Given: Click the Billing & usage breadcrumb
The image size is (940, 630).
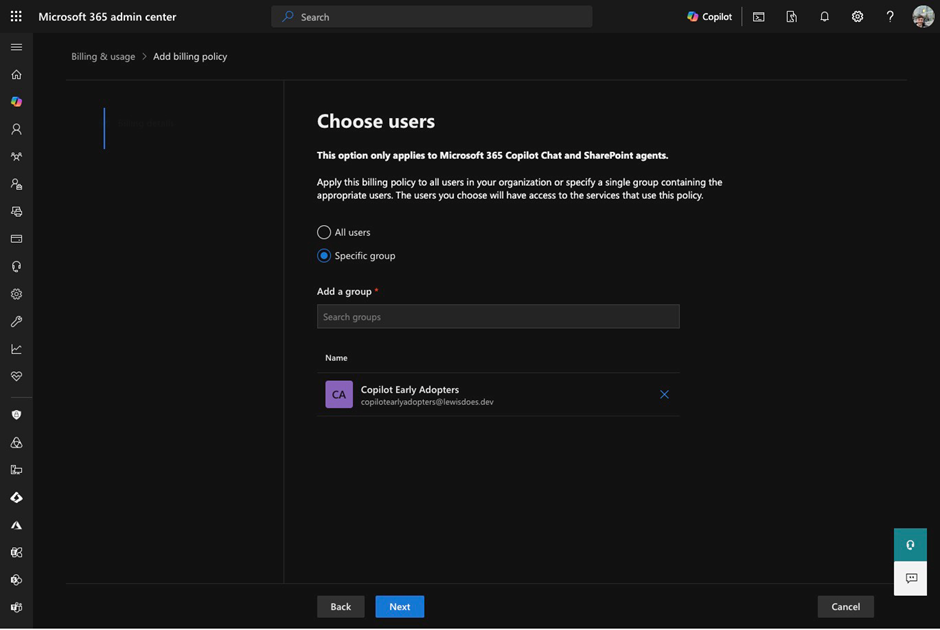Looking at the screenshot, I should [x=103, y=57].
